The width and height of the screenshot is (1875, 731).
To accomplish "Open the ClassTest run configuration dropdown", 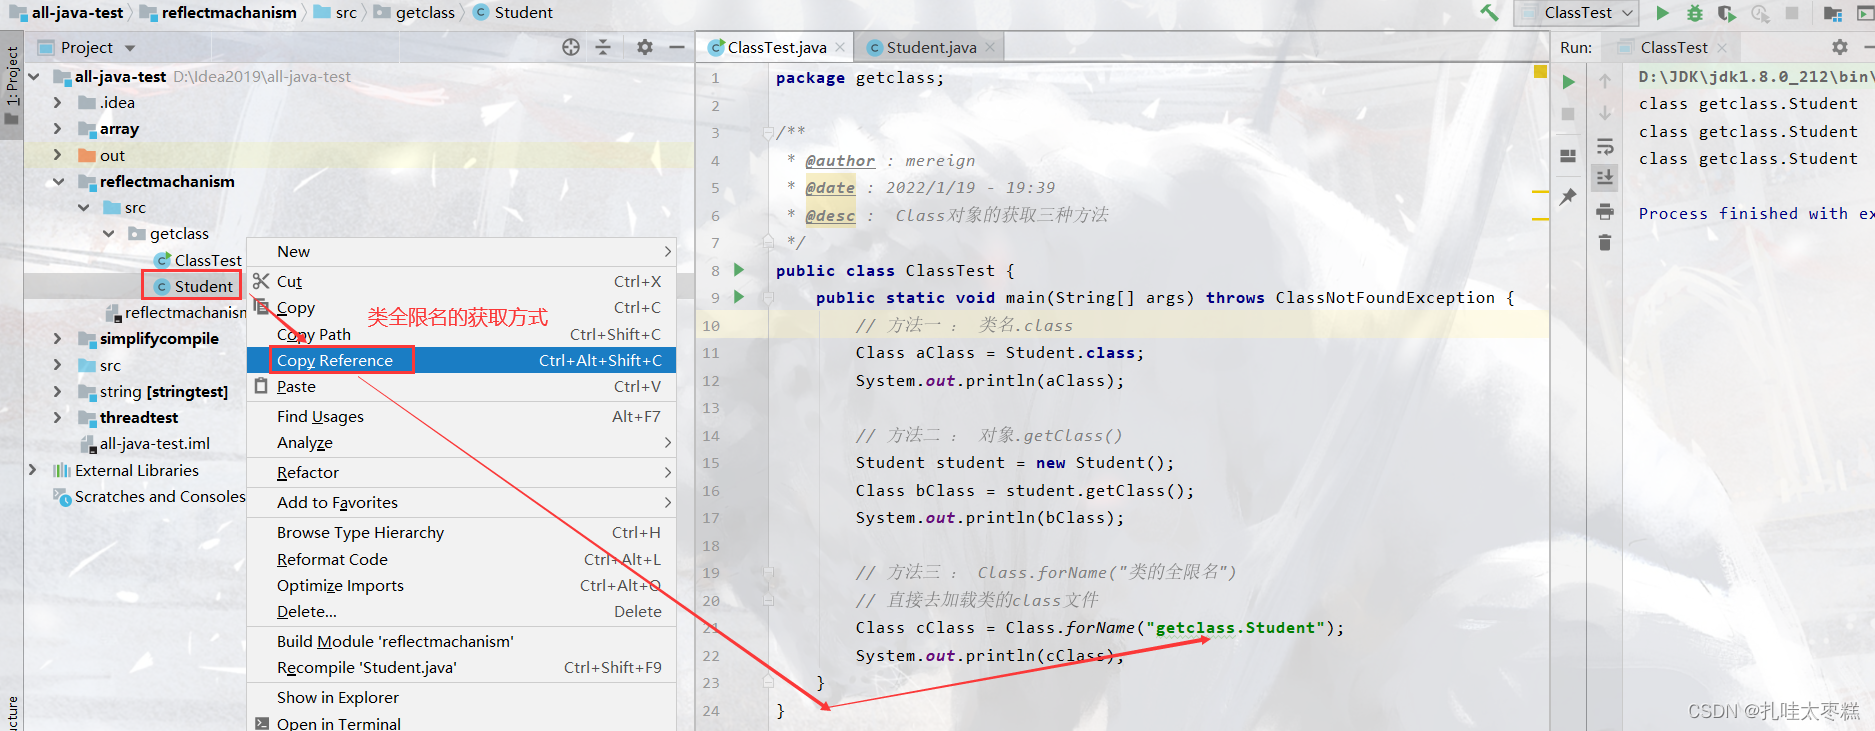I will pyautogui.click(x=1576, y=13).
